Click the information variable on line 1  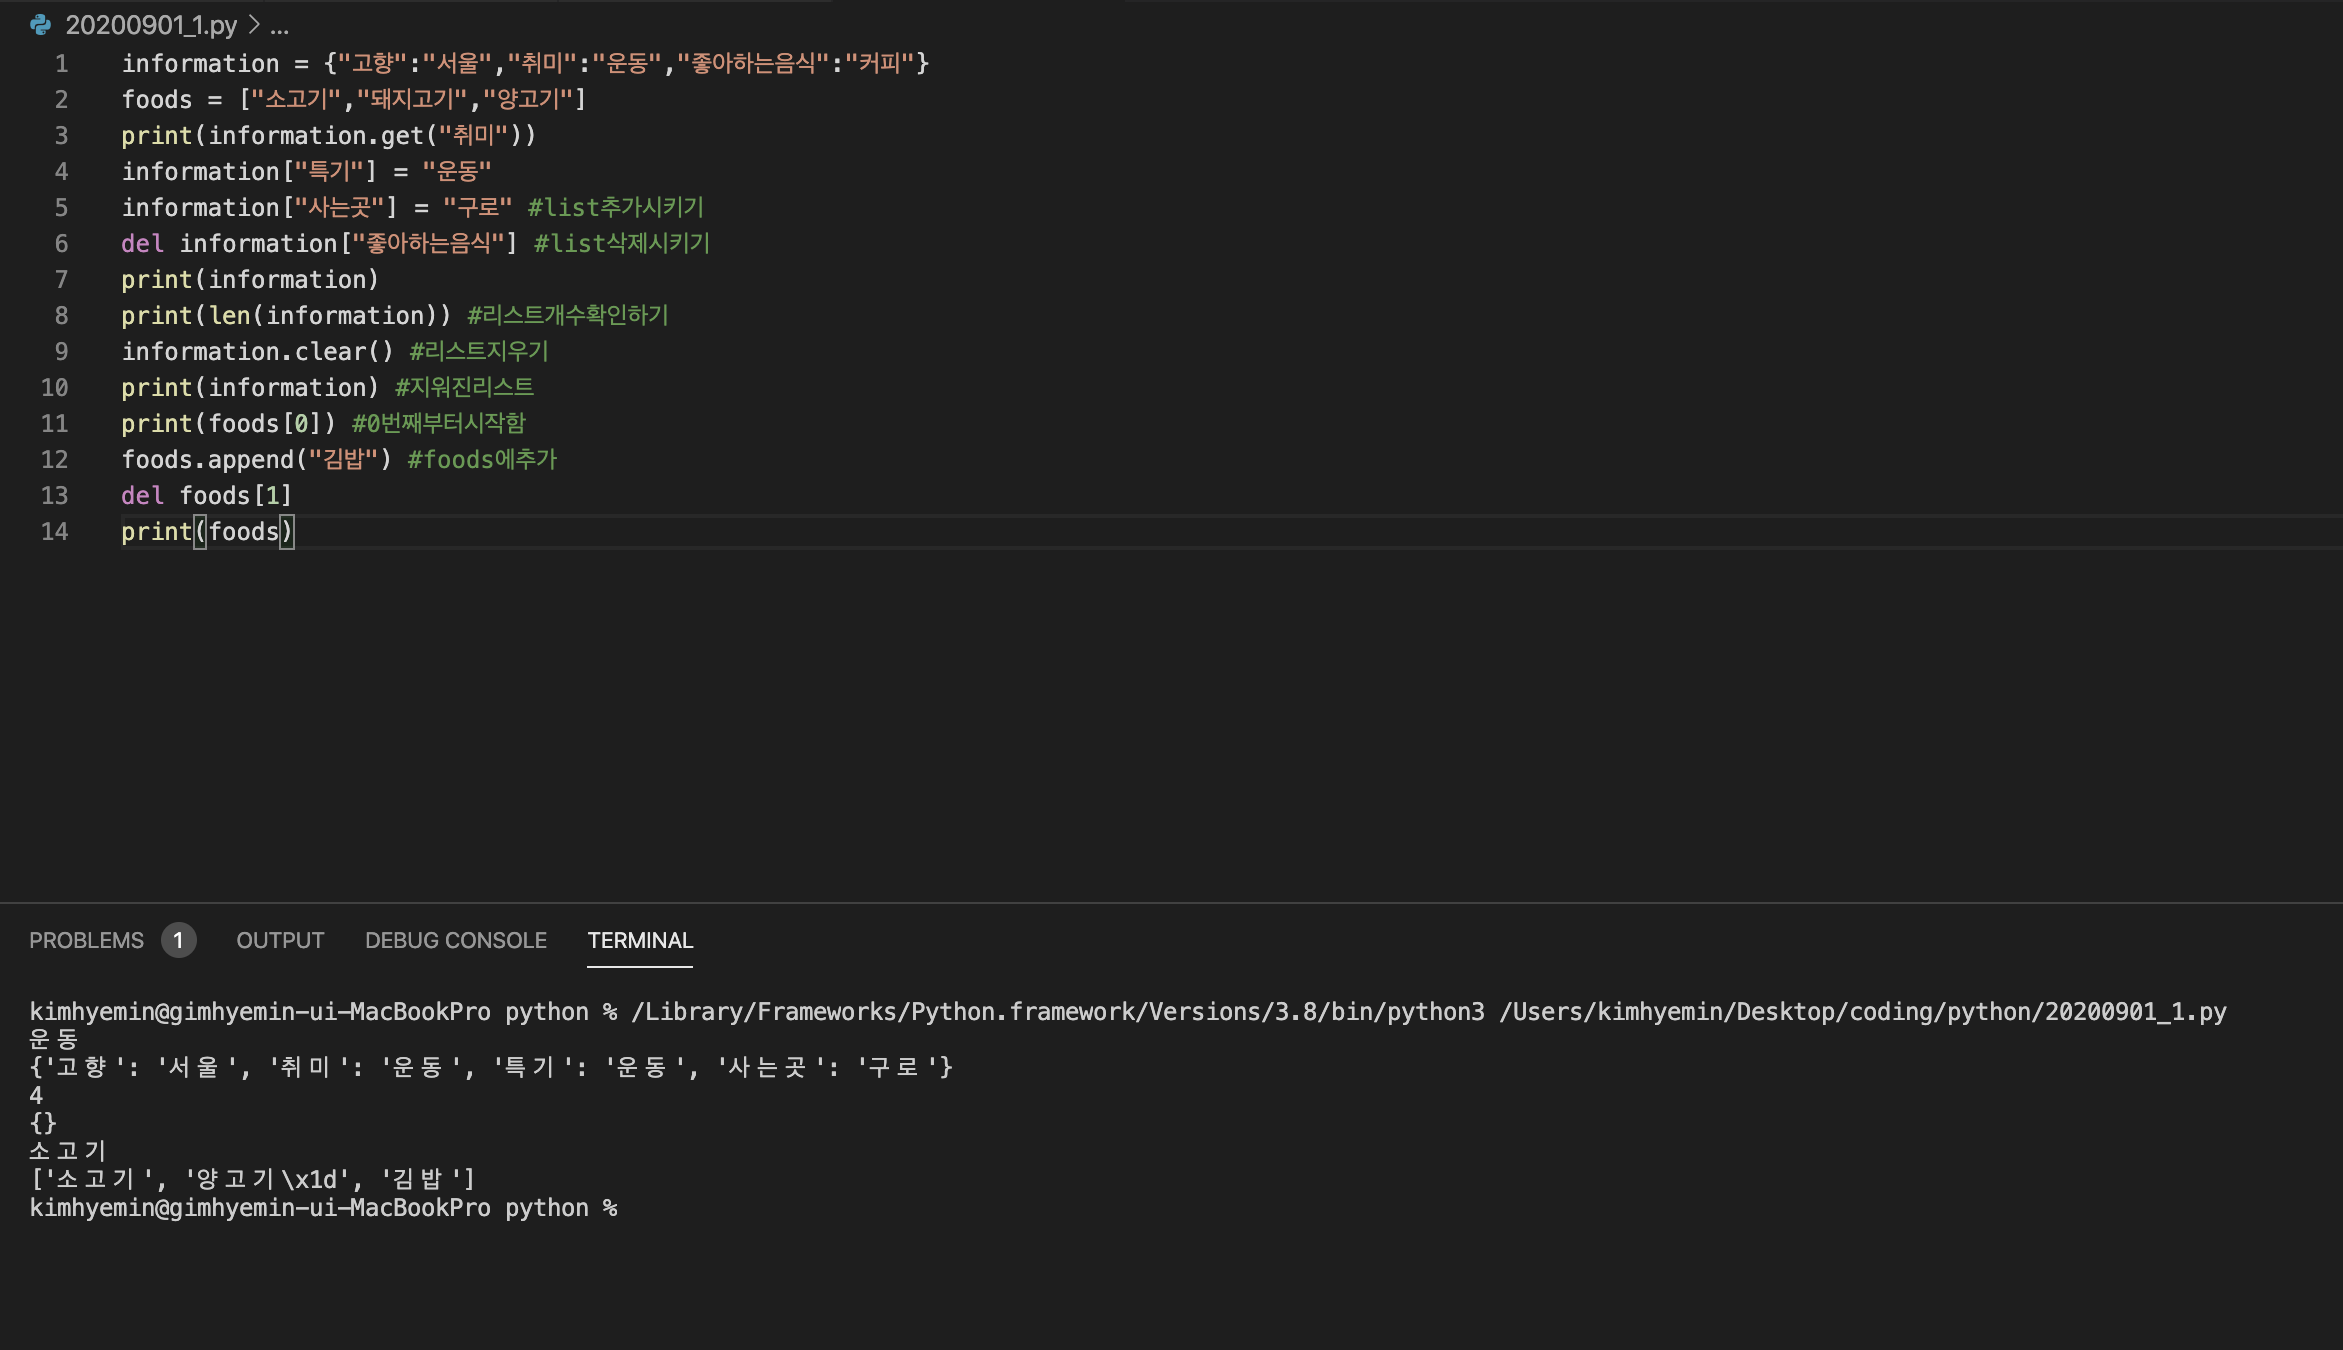click(200, 64)
